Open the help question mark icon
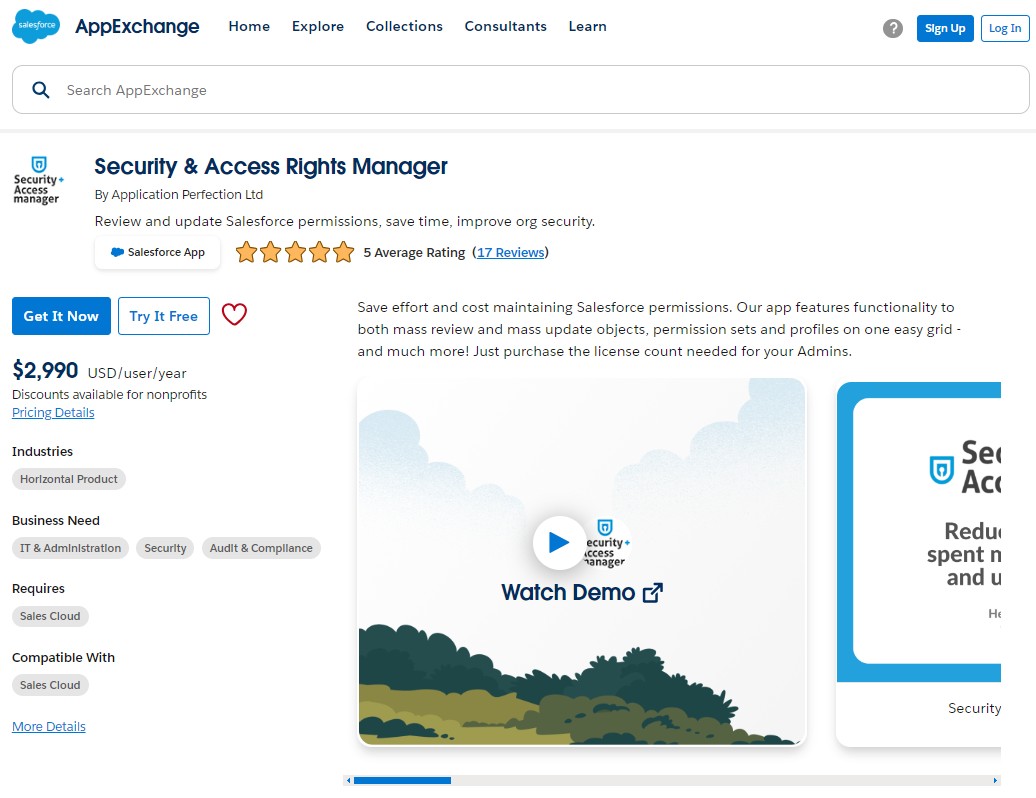Viewport: 1036px width, 798px height. (x=893, y=29)
